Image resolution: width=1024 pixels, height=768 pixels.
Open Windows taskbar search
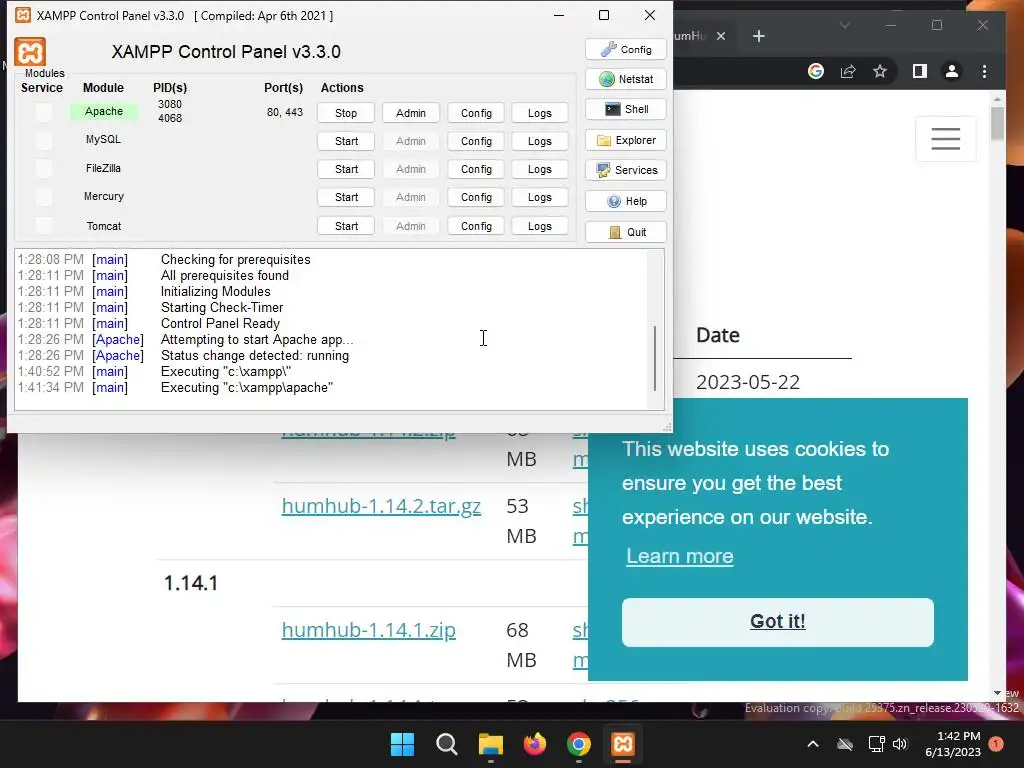point(447,744)
